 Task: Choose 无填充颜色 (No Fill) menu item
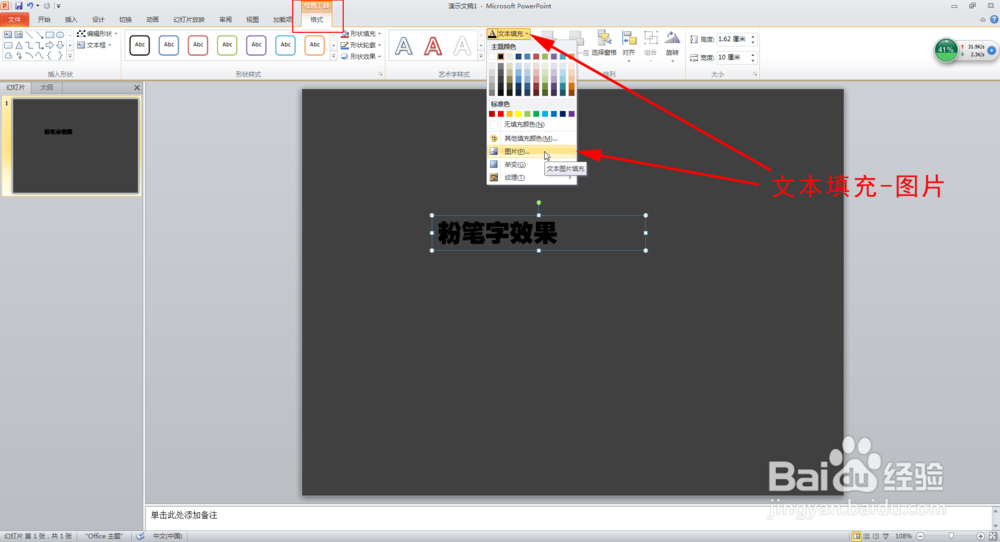point(532,124)
